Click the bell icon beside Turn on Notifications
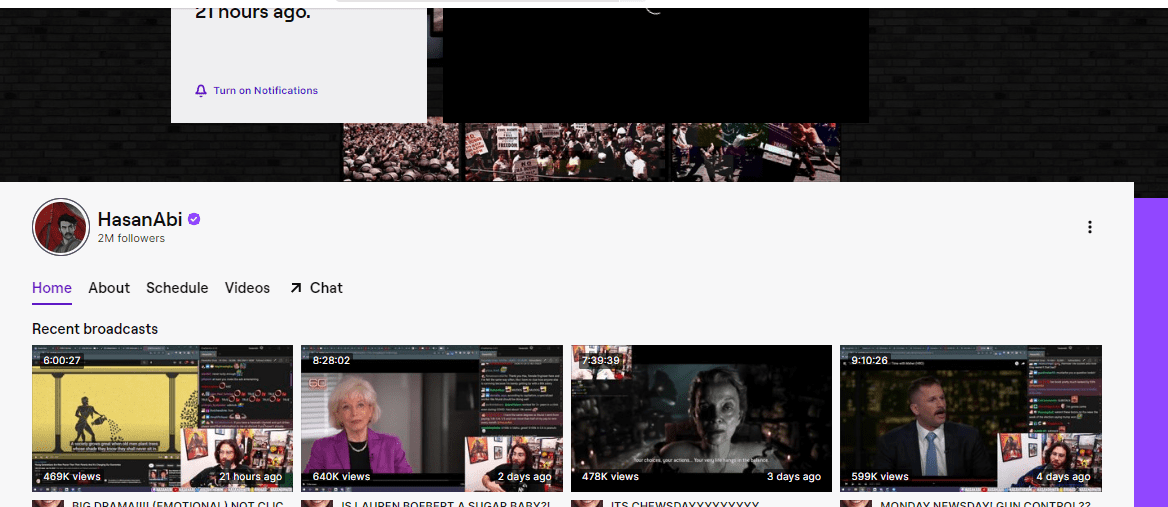 tap(200, 91)
